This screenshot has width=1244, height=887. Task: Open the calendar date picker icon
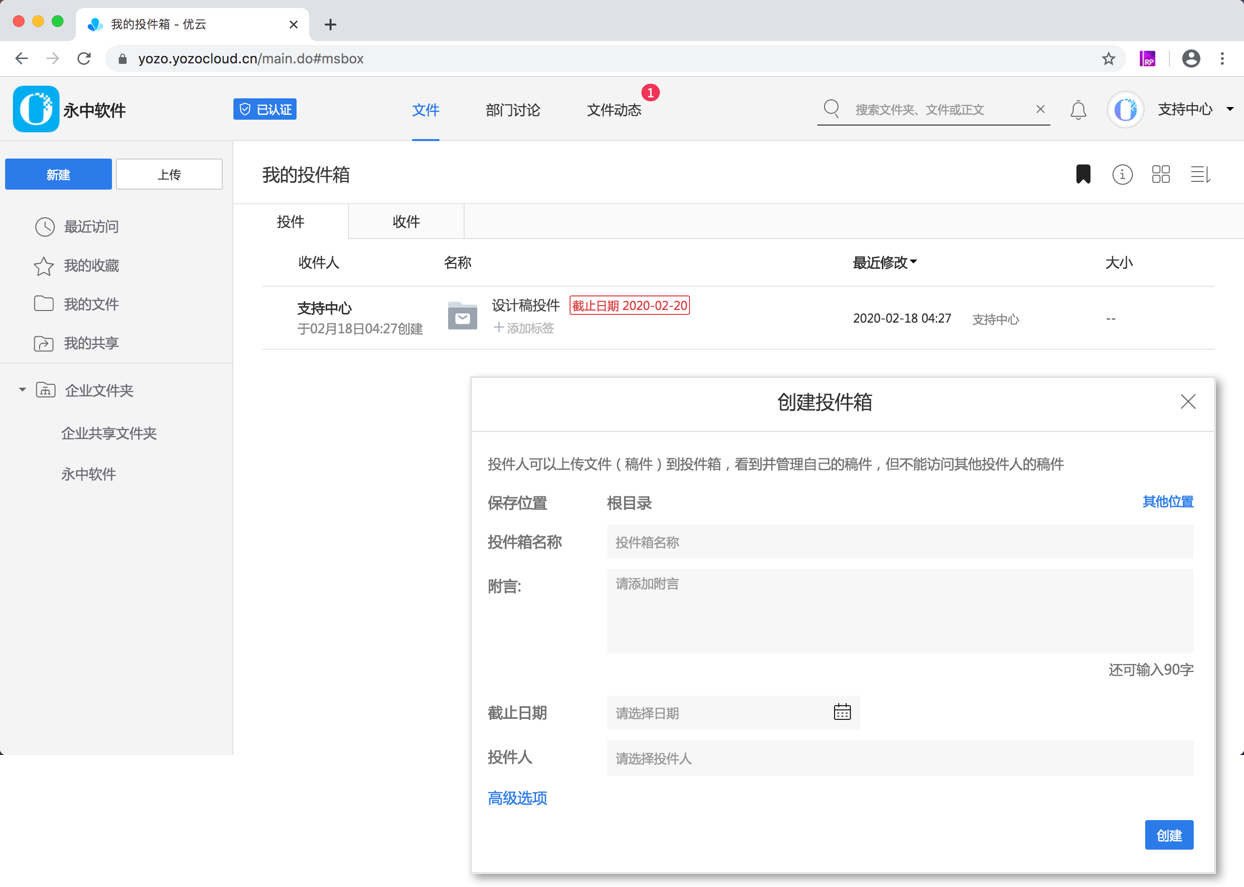tap(842, 712)
